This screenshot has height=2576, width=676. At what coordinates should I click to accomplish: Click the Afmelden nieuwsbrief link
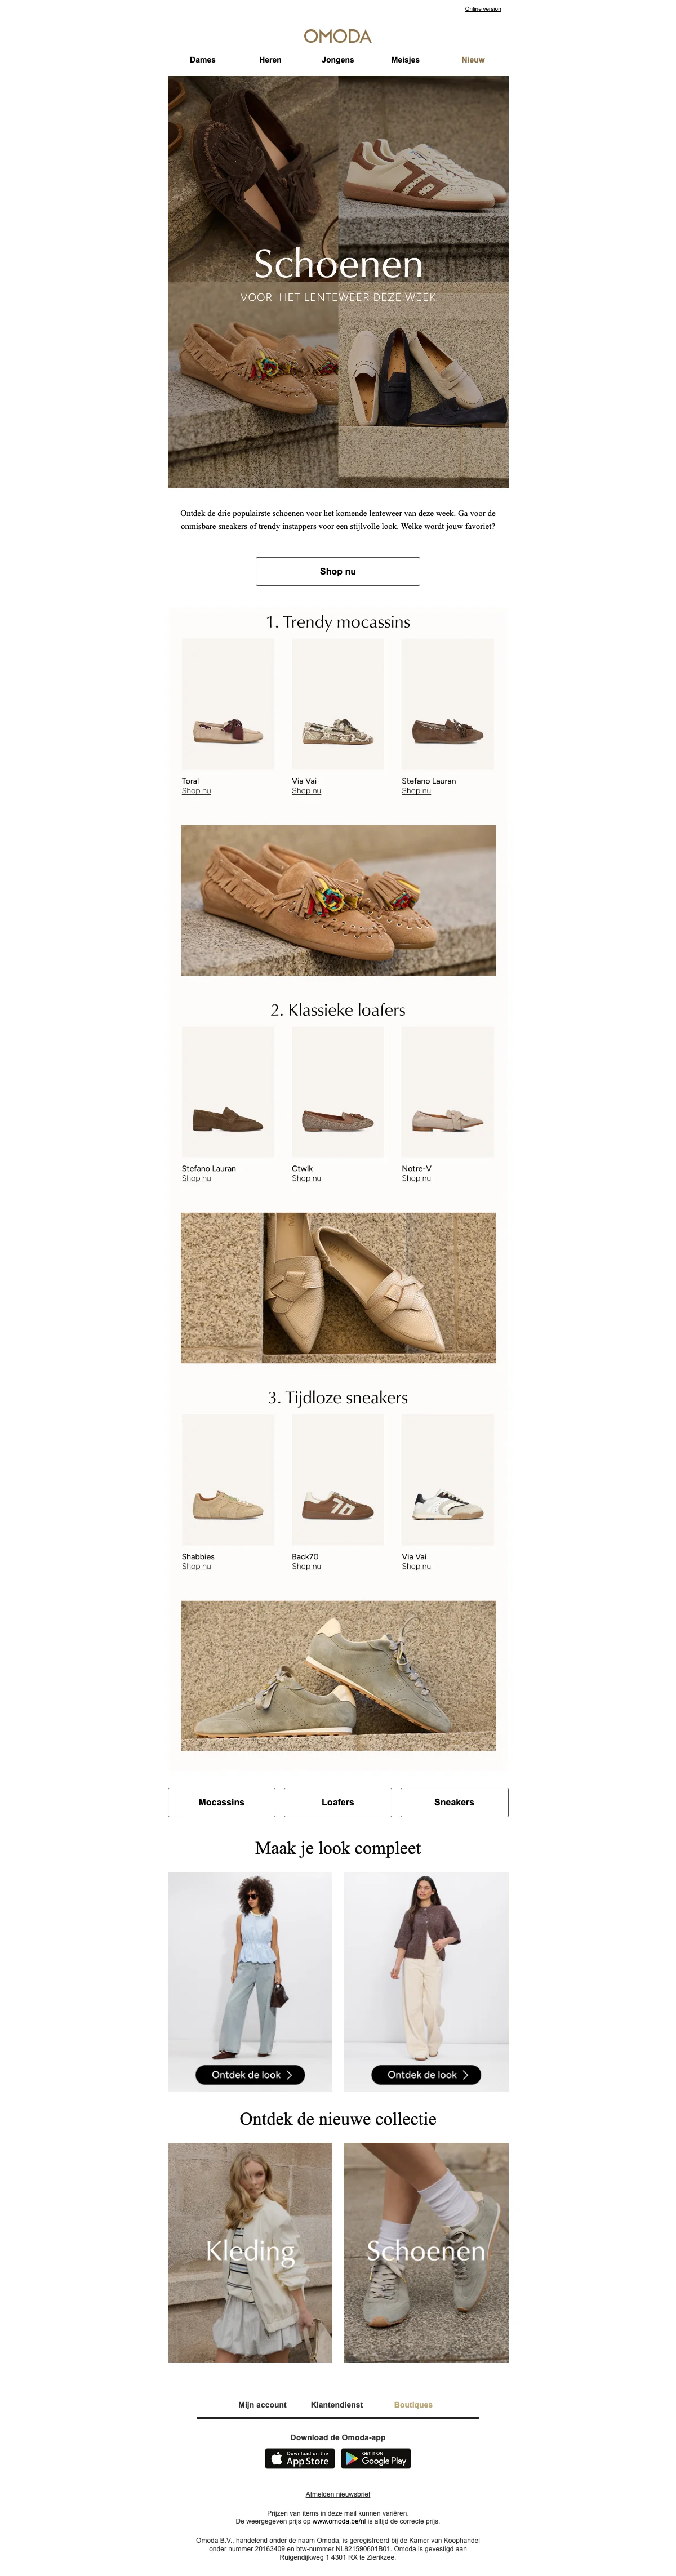coord(338,2494)
